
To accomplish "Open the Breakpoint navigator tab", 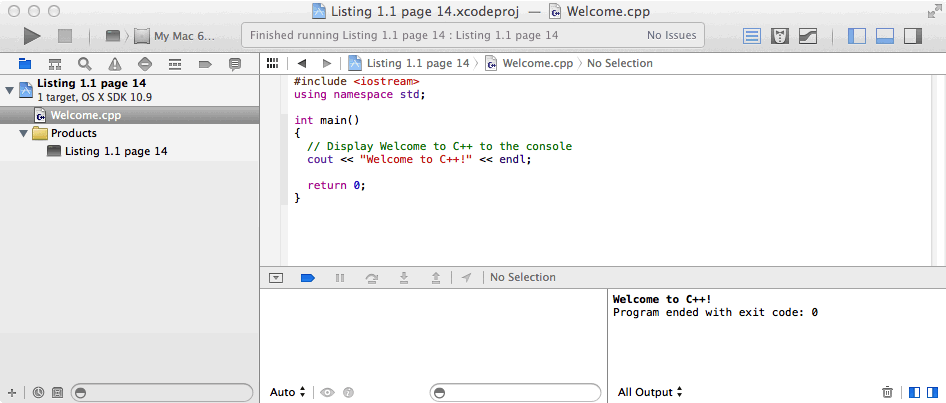I will (x=205, y=63).
